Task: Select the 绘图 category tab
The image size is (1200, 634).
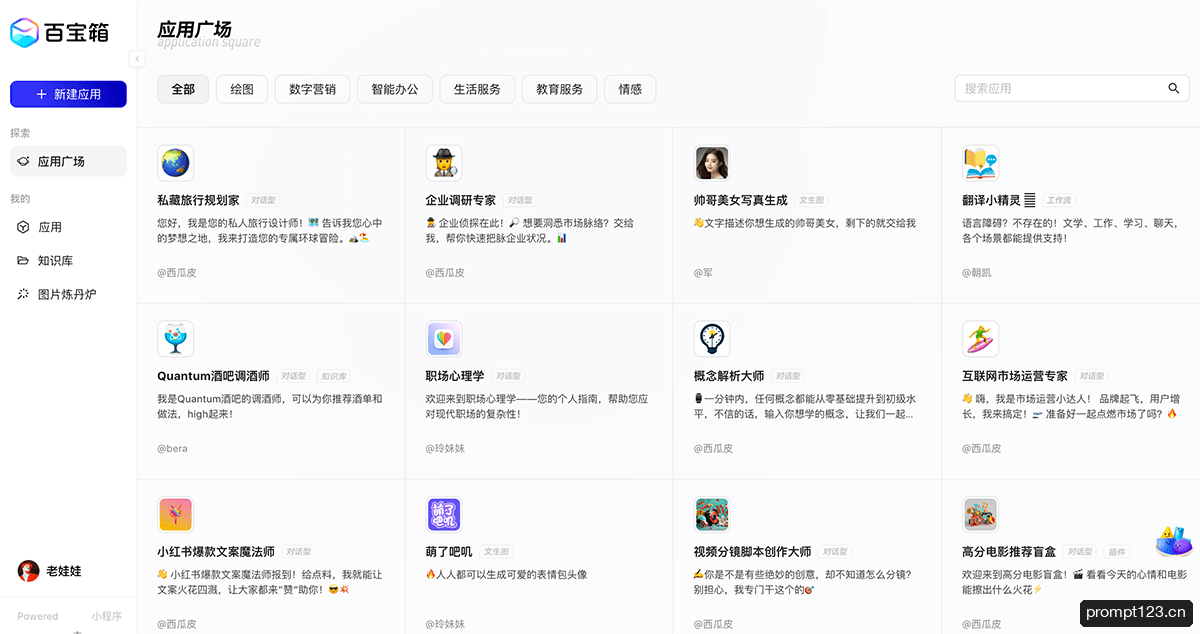Action: (242, 89)
